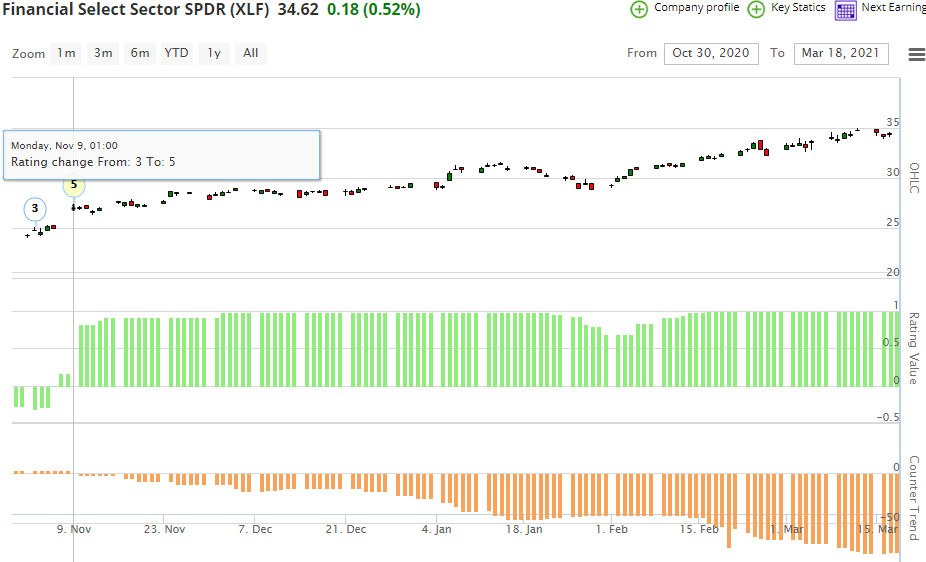Edit the To date field Mar 18, 2021
This screenshot has width=926, height=562.
[841, 53]
